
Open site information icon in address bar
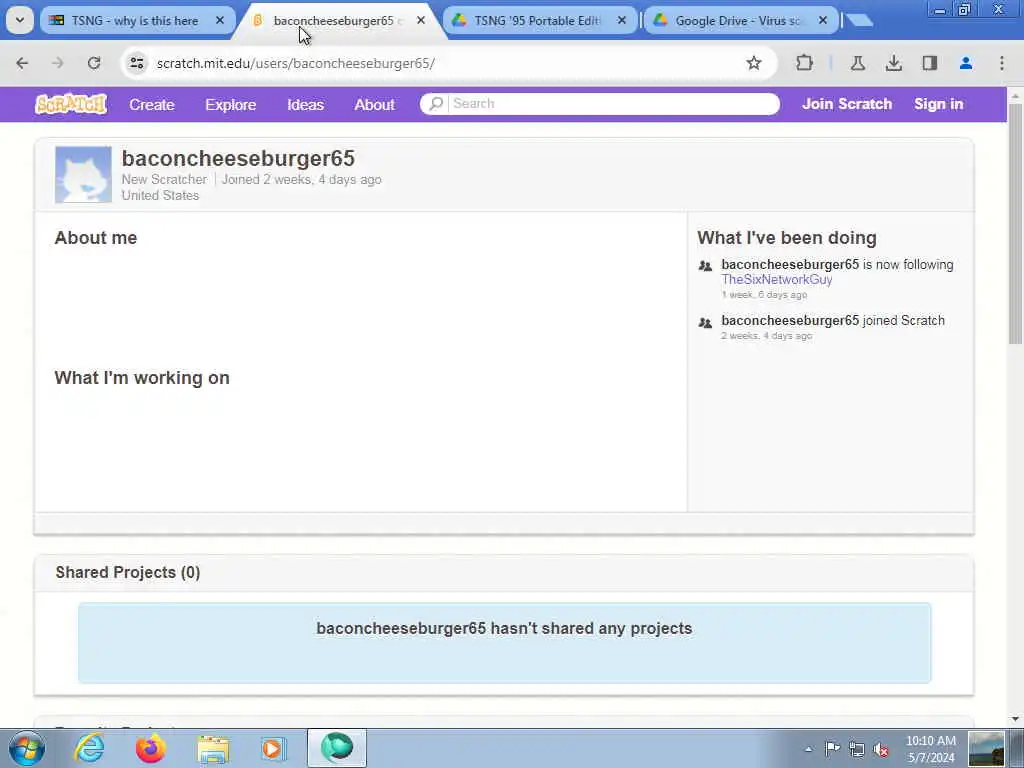[x=137, y=63]
